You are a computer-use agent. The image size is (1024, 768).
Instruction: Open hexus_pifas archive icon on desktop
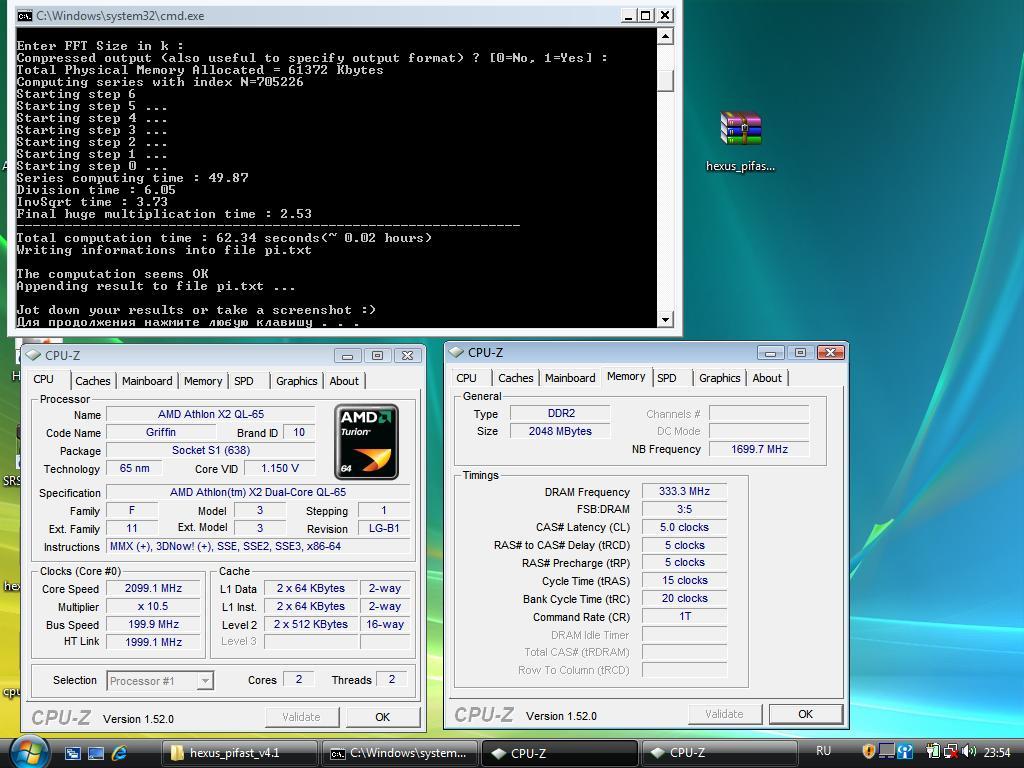click(741, 140)
